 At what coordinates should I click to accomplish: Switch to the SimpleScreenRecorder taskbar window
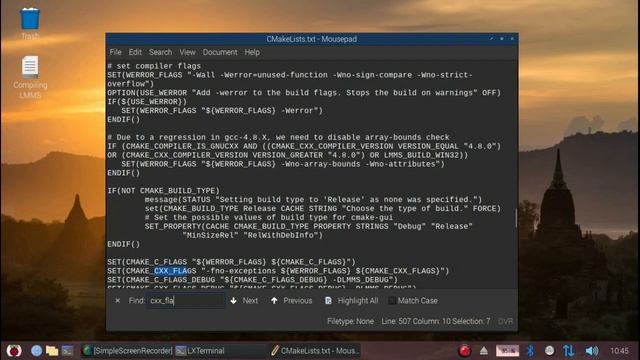point(127,351)
